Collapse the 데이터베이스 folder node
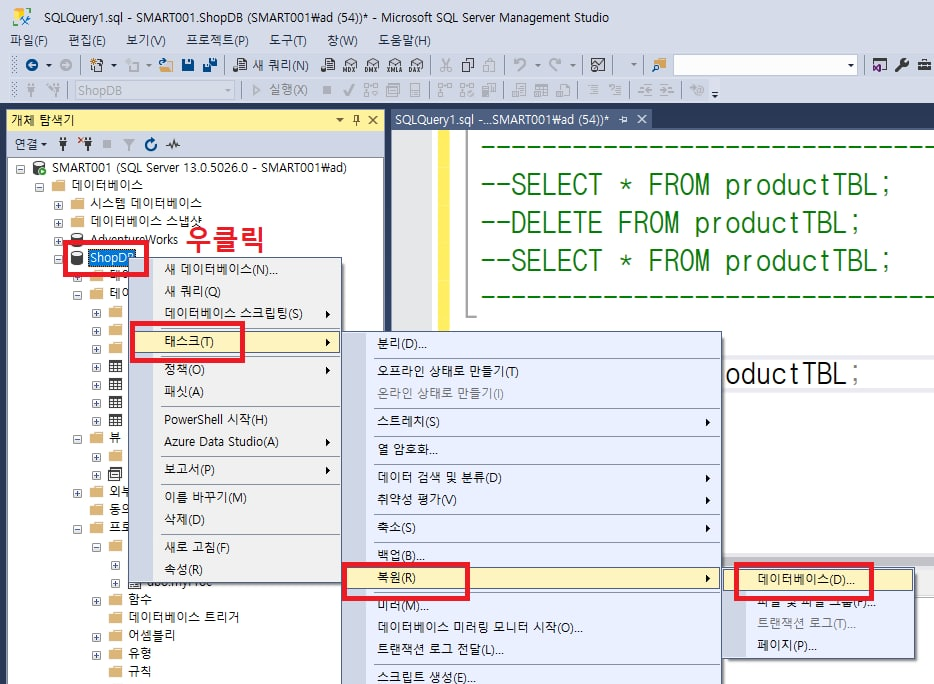This screenshot has width=934, height=684. click(x=39, y=186)
